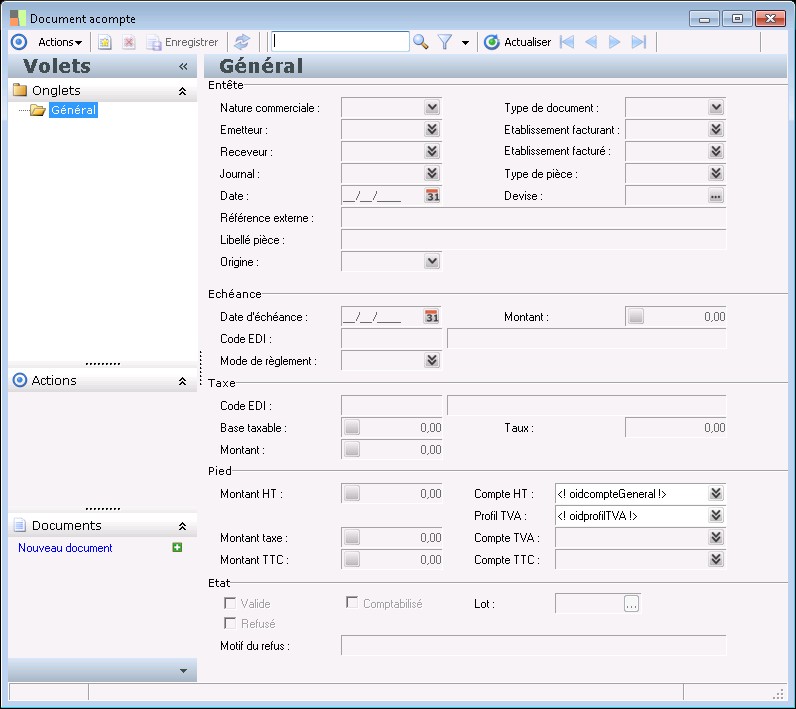Click in the Référence externe input field
This screenshot has width=796, height=709.
(533, 218)
